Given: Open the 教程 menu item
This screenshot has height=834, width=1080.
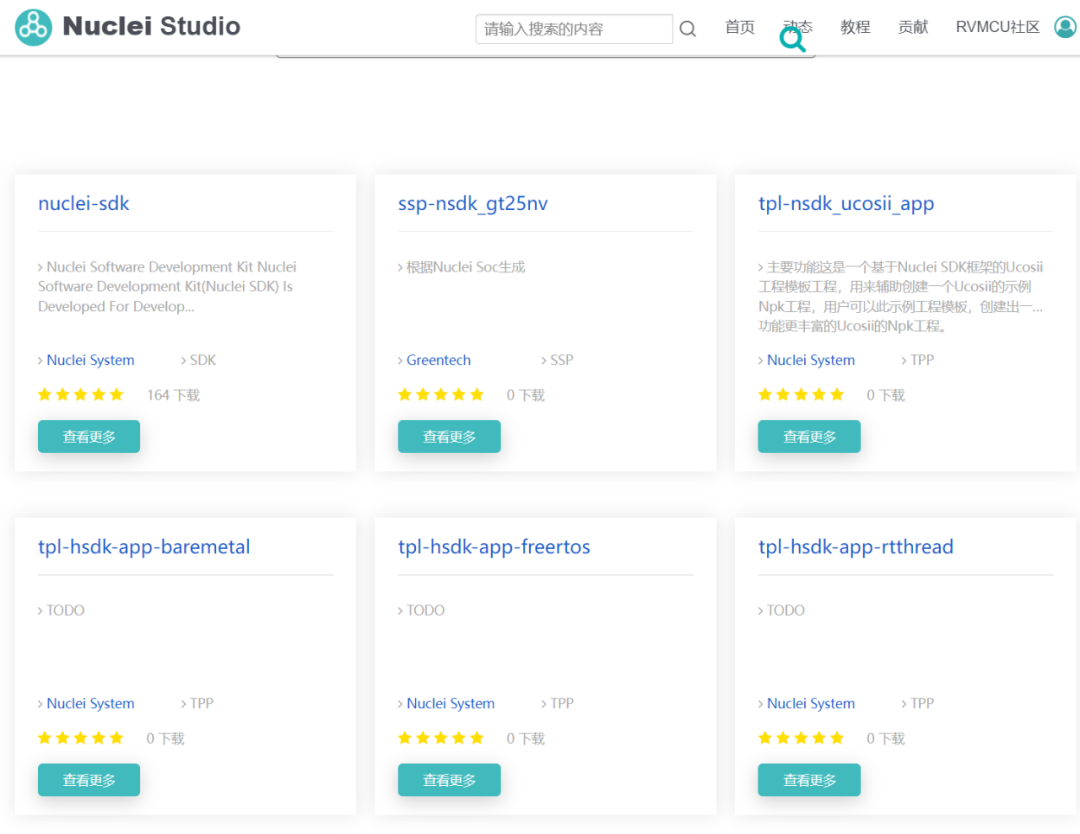Looking at the screenshot, I should [855, 27].
